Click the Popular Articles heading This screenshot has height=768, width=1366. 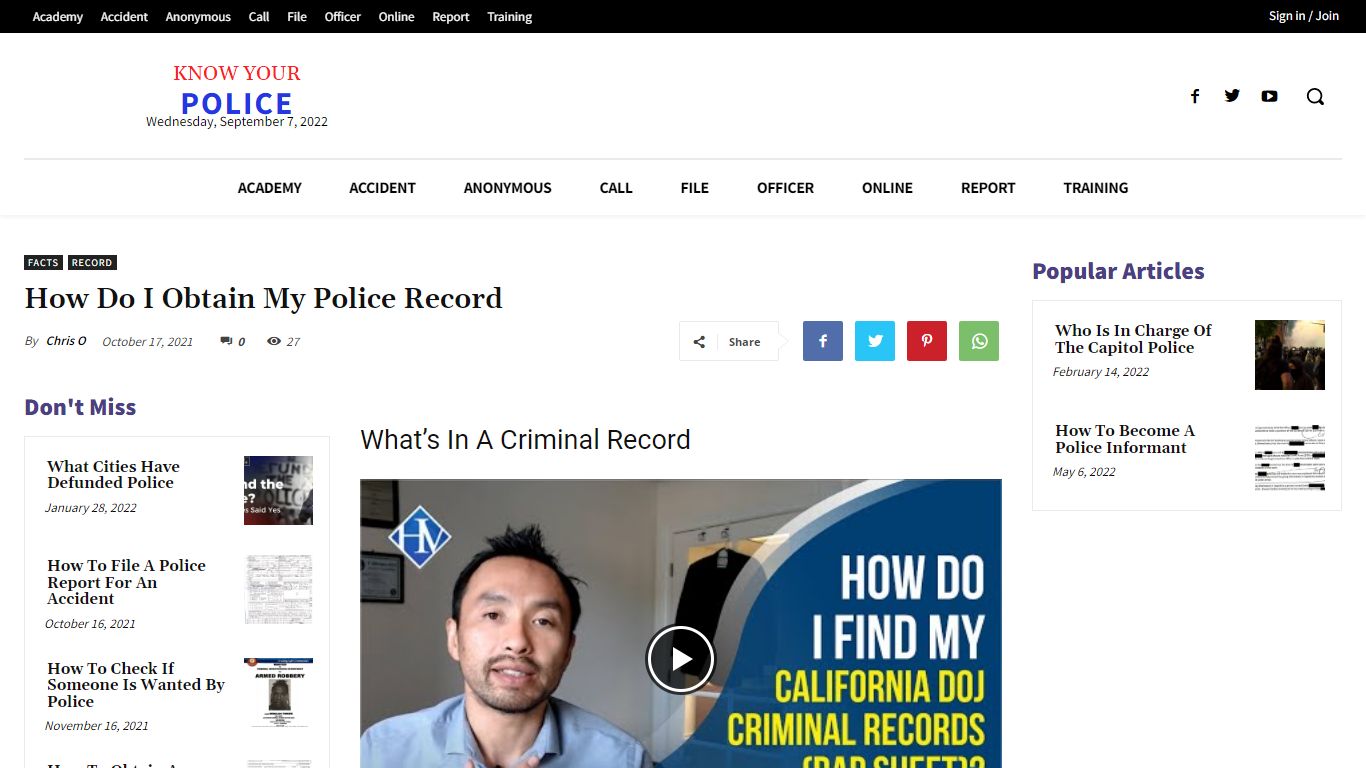pos(1118,271)
